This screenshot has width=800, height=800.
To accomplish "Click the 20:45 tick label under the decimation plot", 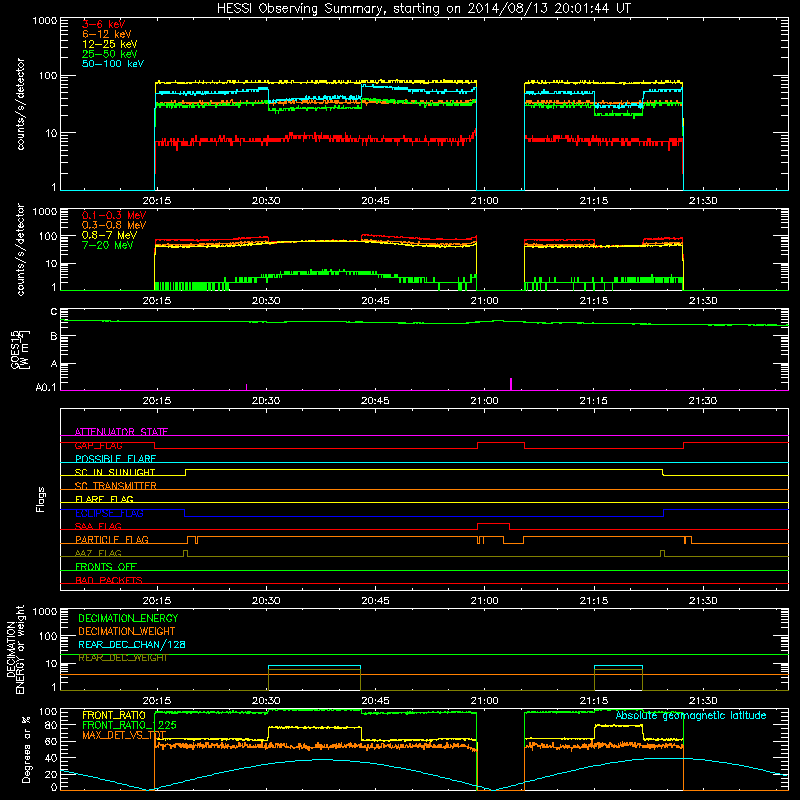I will (375, 700).
